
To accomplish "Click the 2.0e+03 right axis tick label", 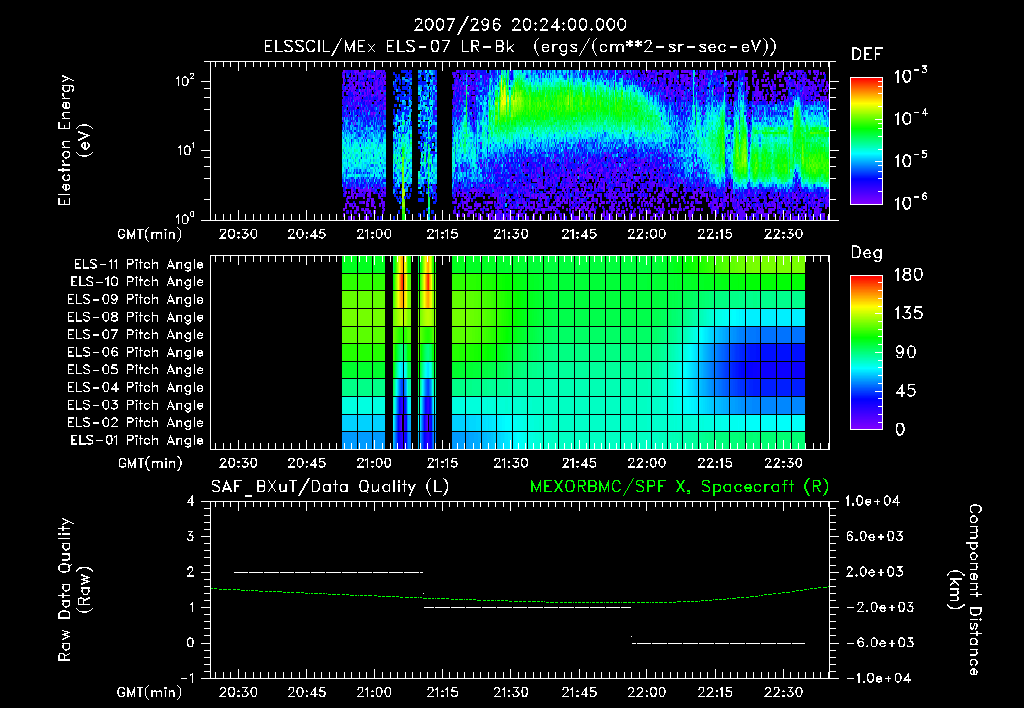I will click(x=875, y=572).
